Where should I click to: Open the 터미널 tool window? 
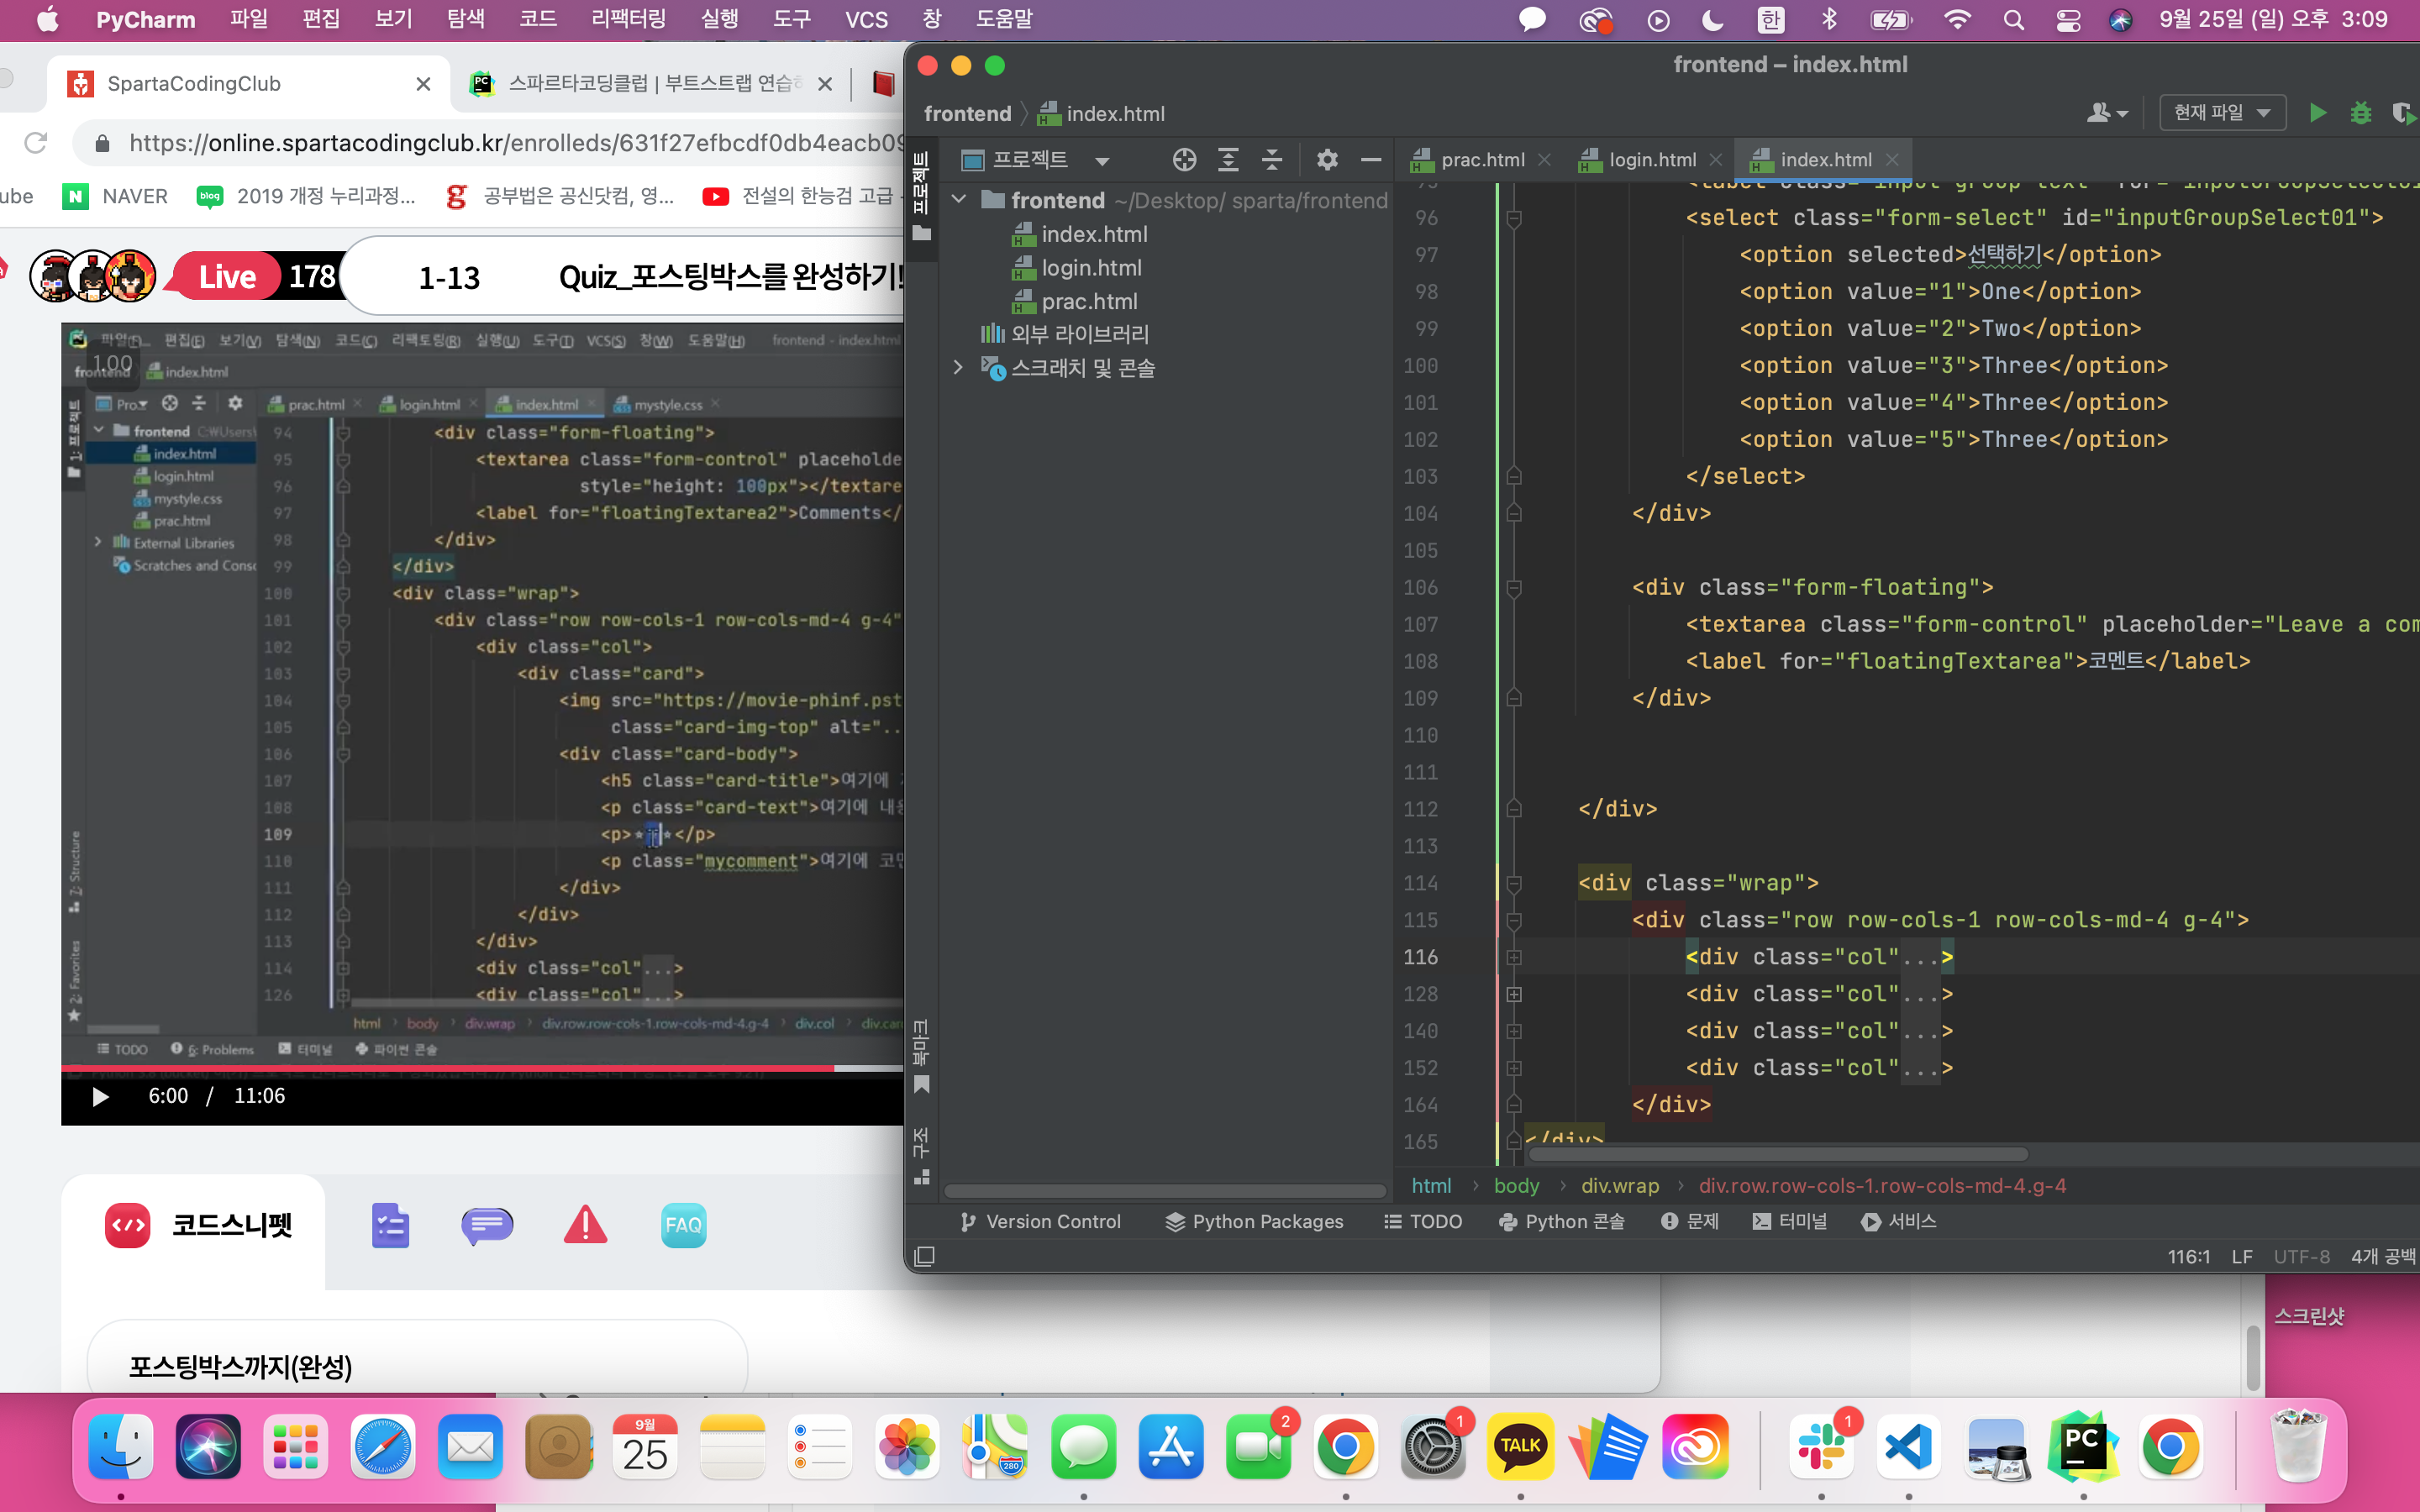coord(1790,1222)
